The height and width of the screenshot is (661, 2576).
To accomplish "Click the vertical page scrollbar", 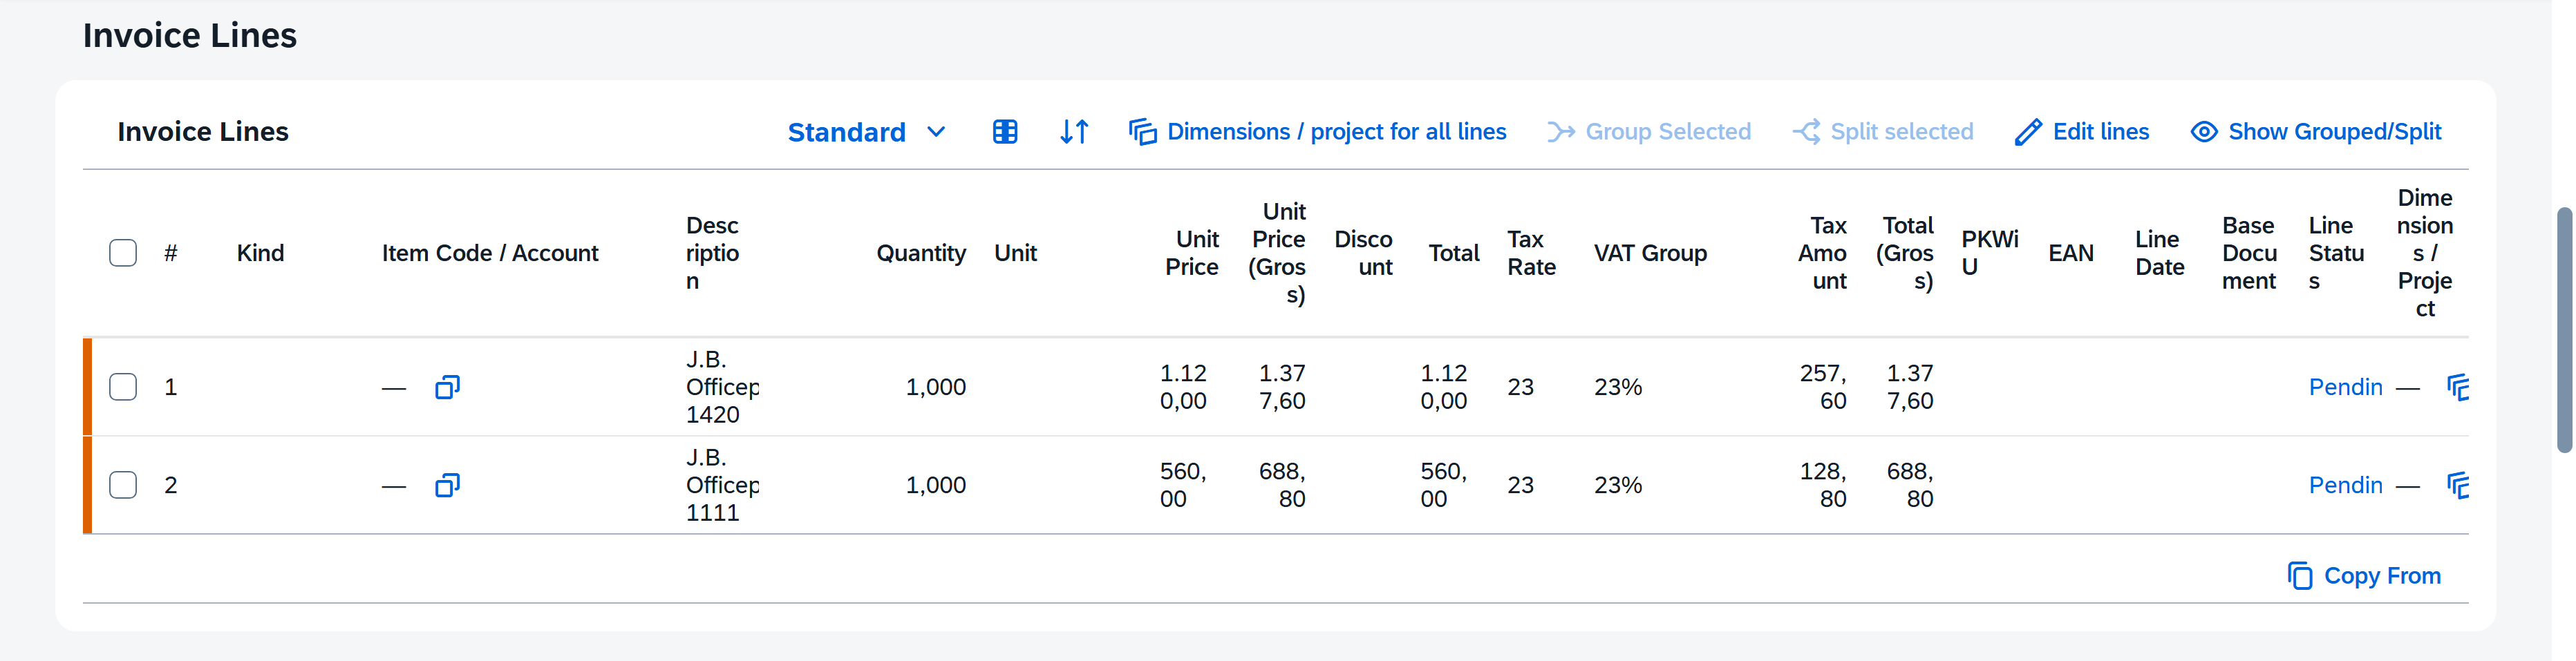I will click(x=2565, y=330).
